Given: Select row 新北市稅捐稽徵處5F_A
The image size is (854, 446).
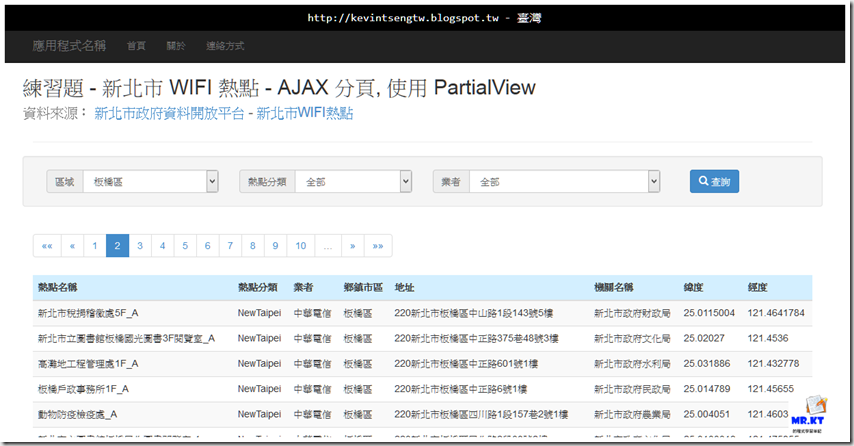Looking at the screenshot, I should pos(422,313).
